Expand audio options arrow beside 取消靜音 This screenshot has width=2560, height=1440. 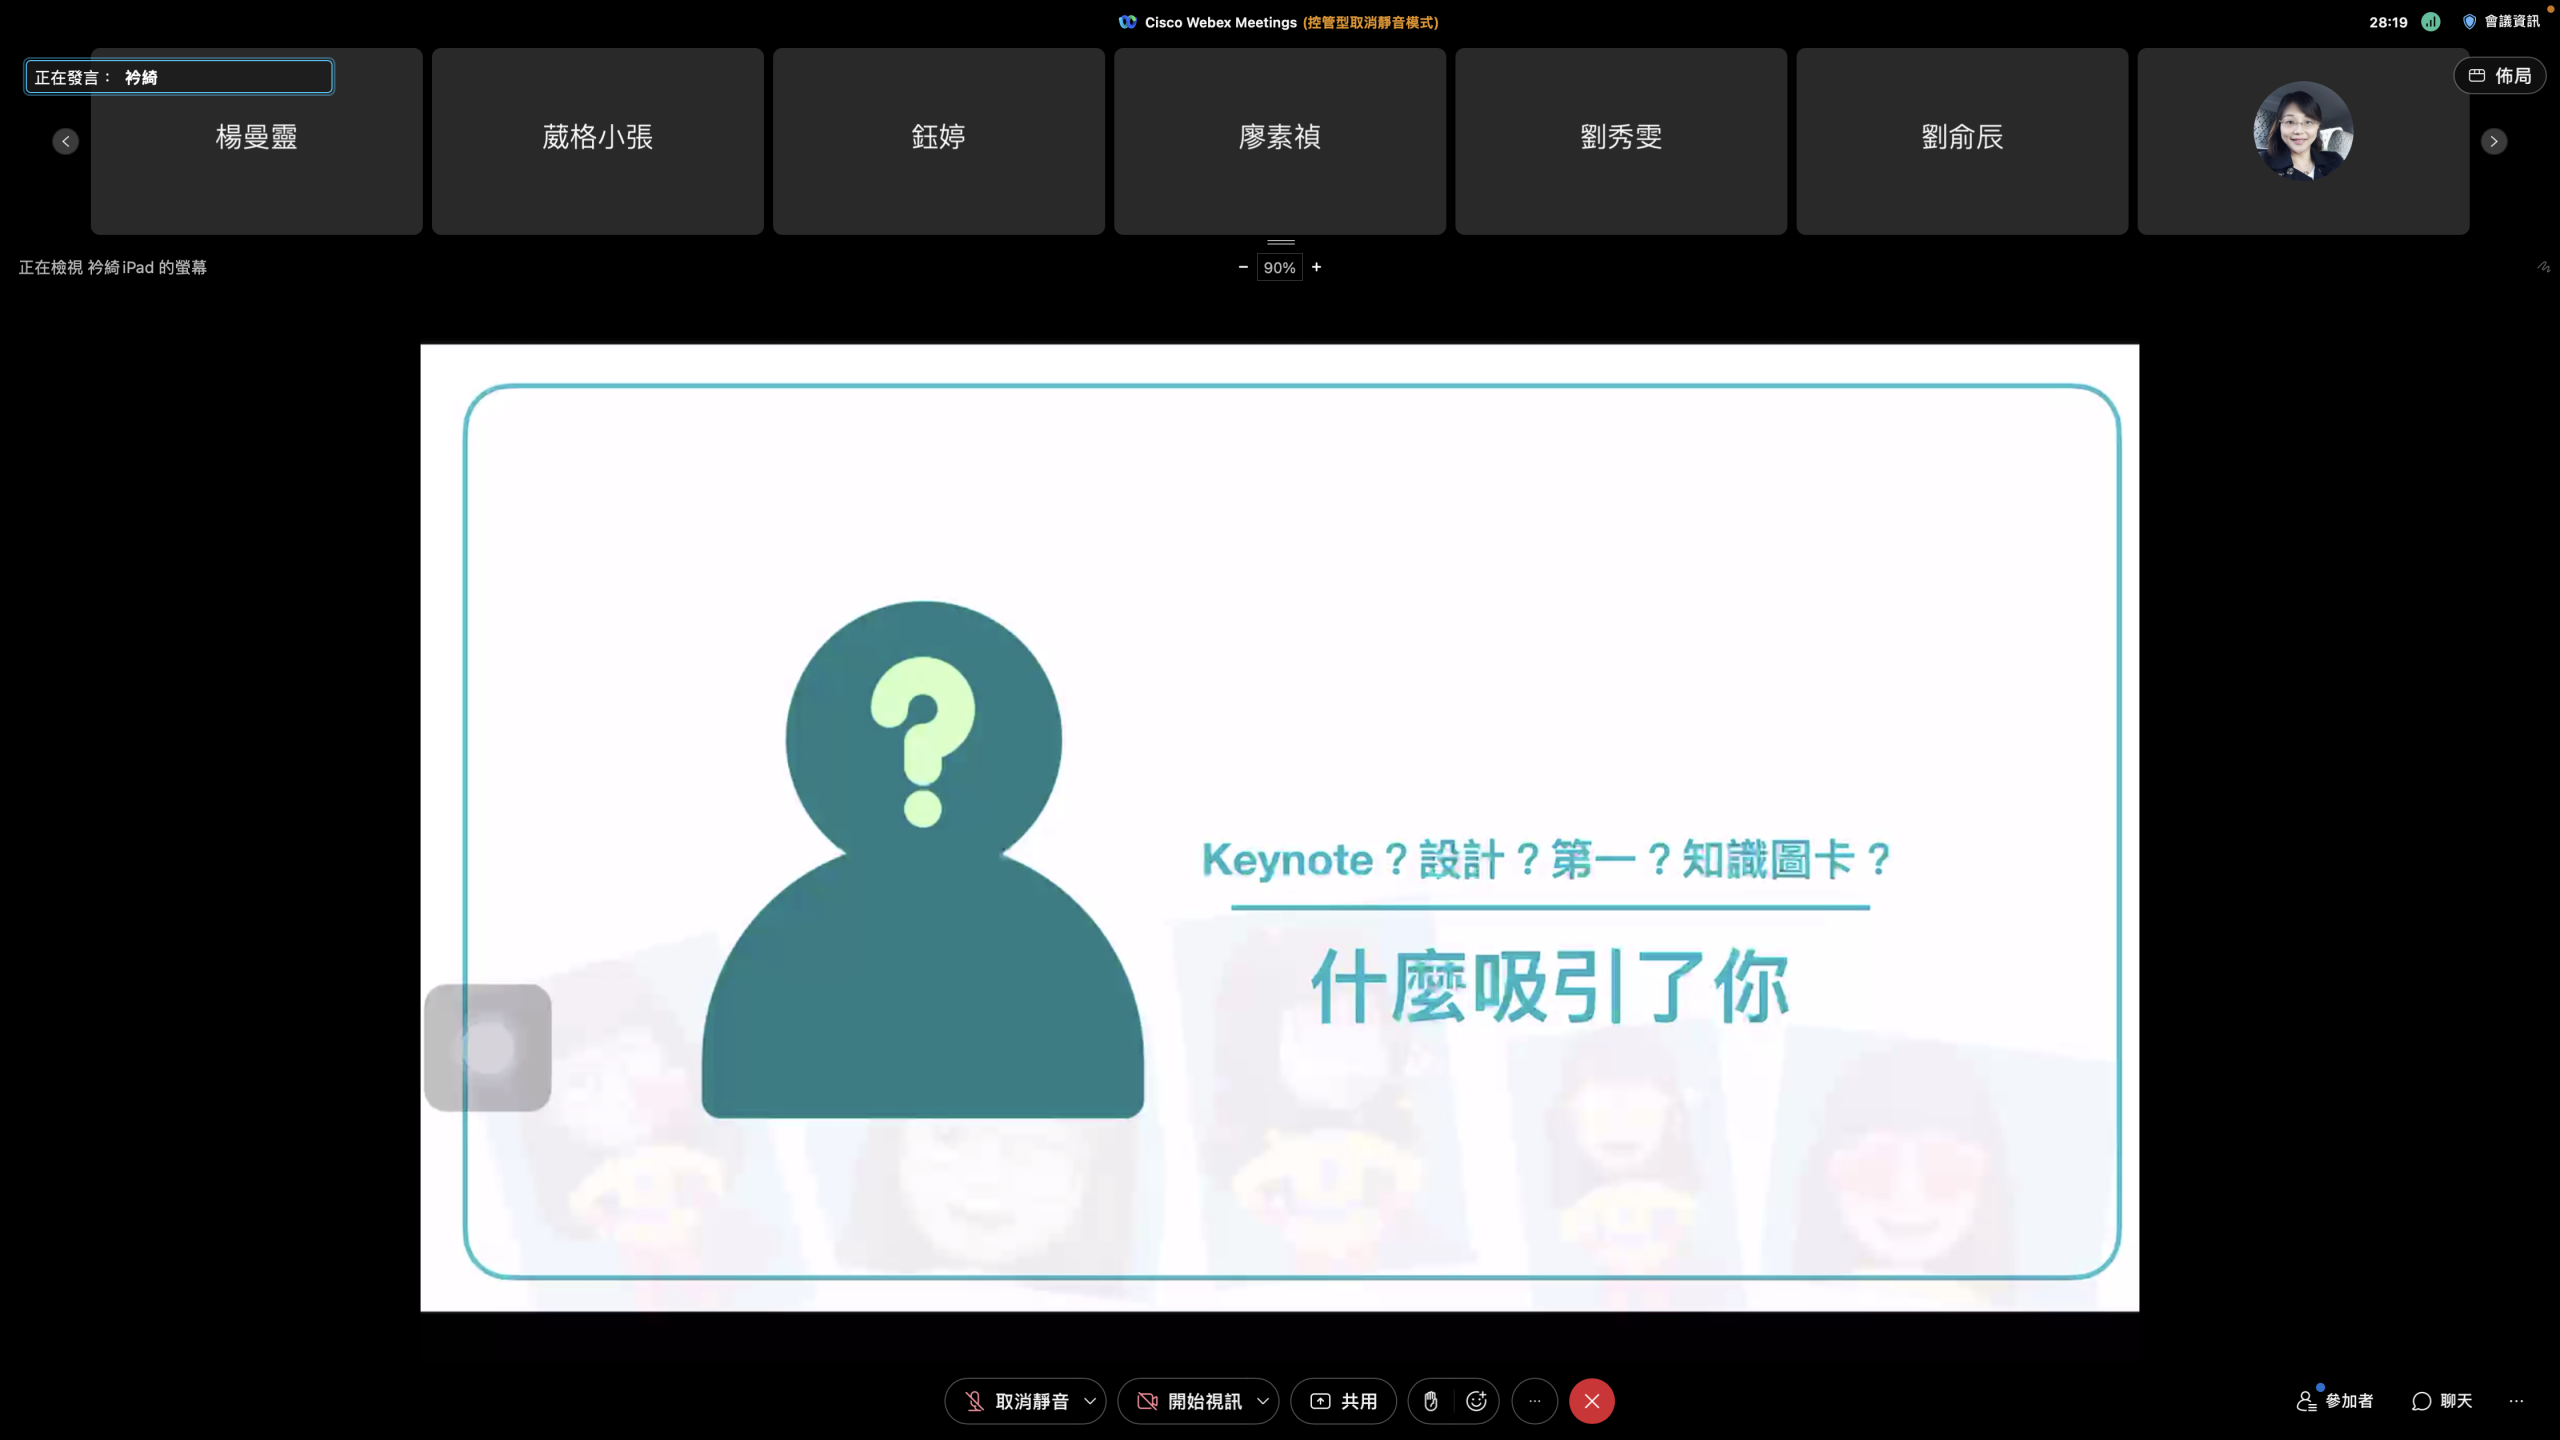[1090, 1401]
